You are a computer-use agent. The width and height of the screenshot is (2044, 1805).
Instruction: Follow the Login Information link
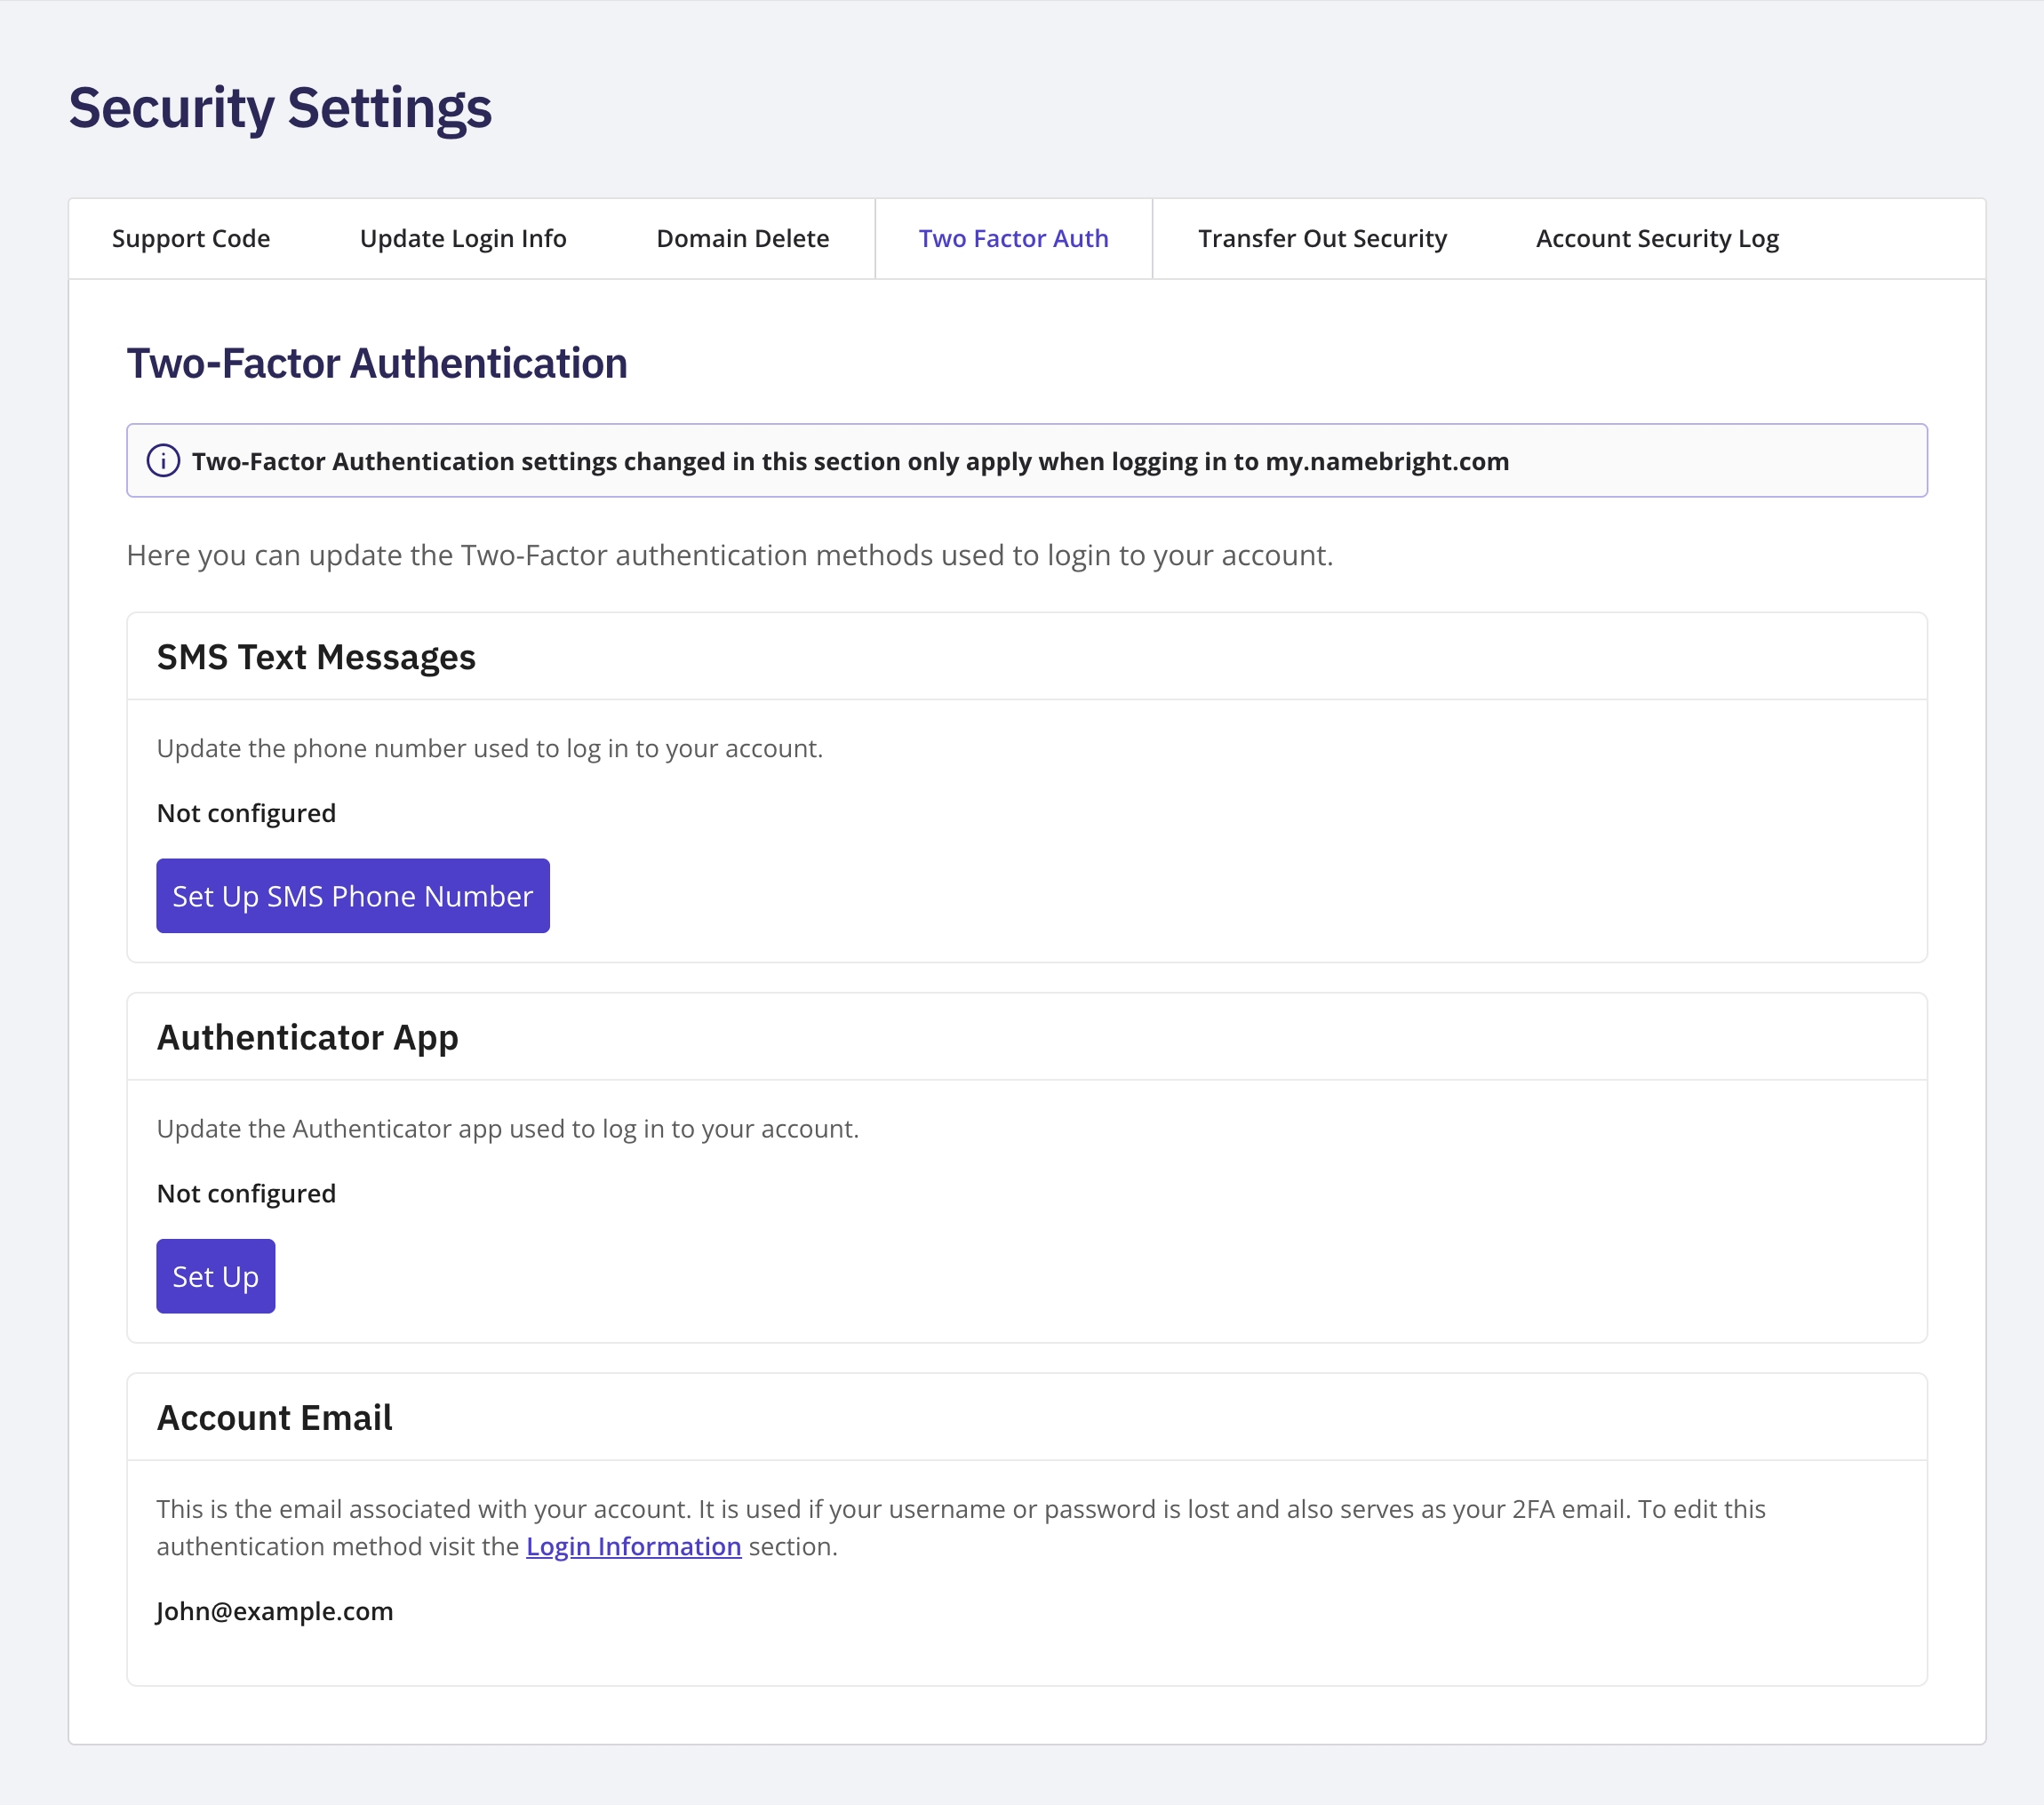(634, 1546)
